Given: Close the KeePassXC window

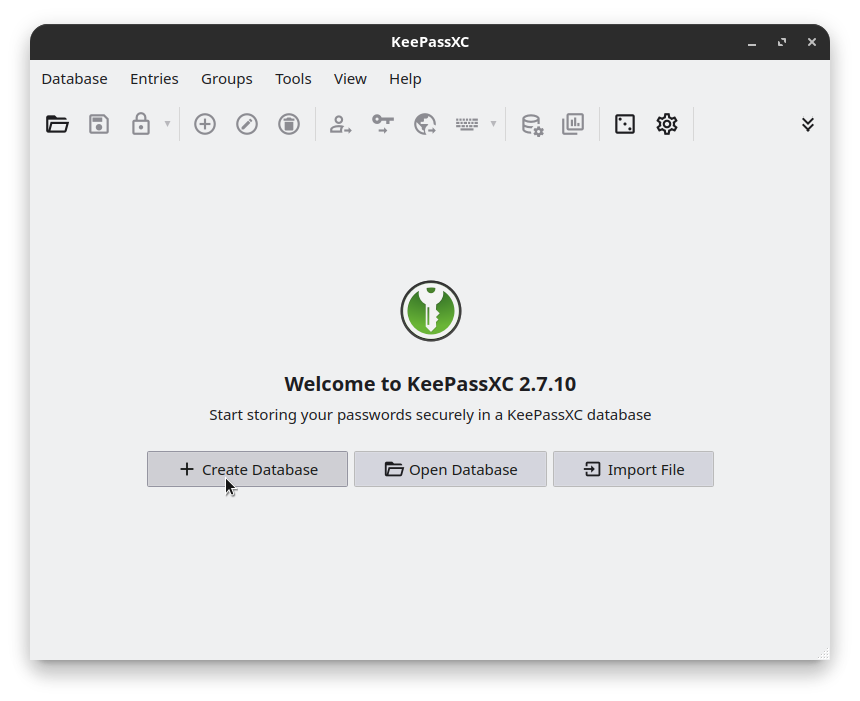Looking at the screenshot, I should tap(812, 42).
